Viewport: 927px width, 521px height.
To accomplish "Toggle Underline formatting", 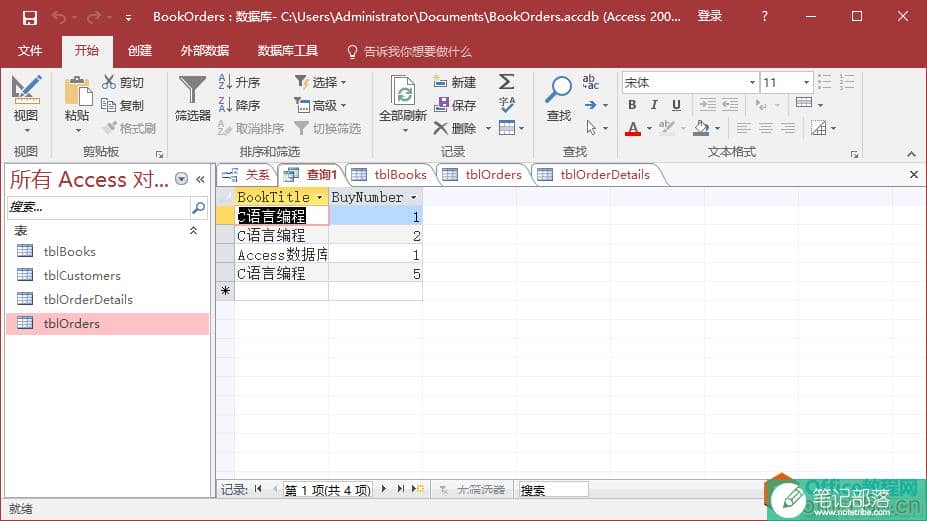I will (676, 105).
